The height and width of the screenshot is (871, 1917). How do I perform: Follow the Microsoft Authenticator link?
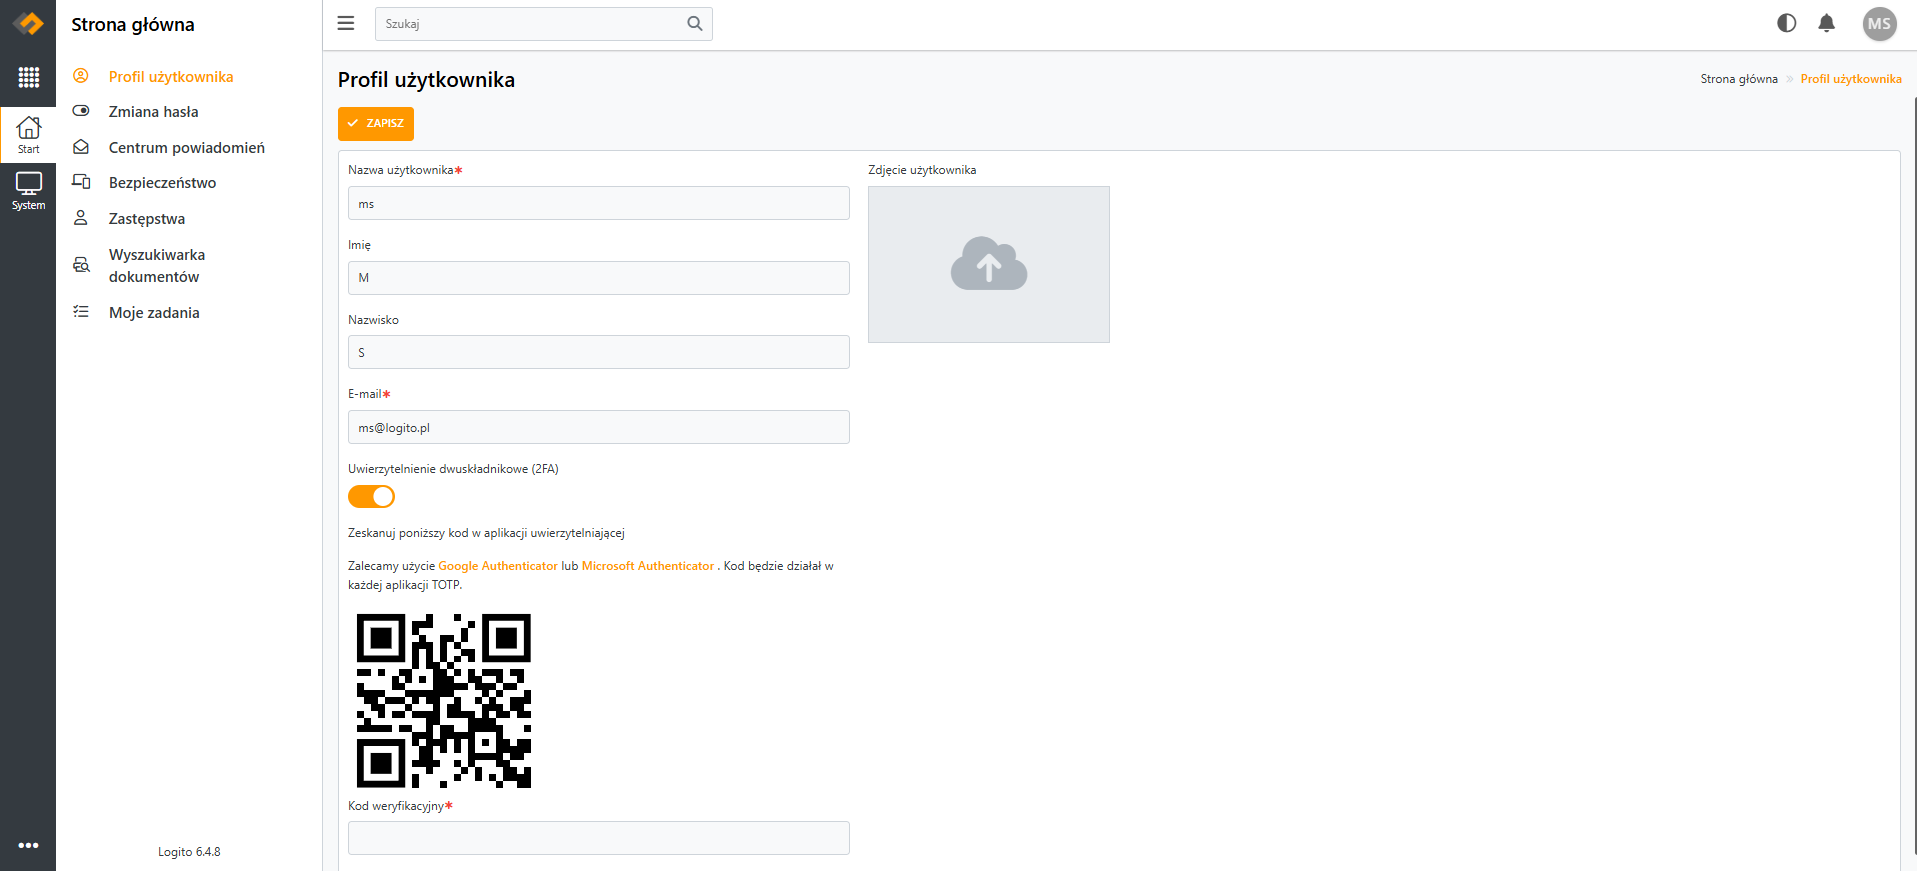tap(648, 566)
